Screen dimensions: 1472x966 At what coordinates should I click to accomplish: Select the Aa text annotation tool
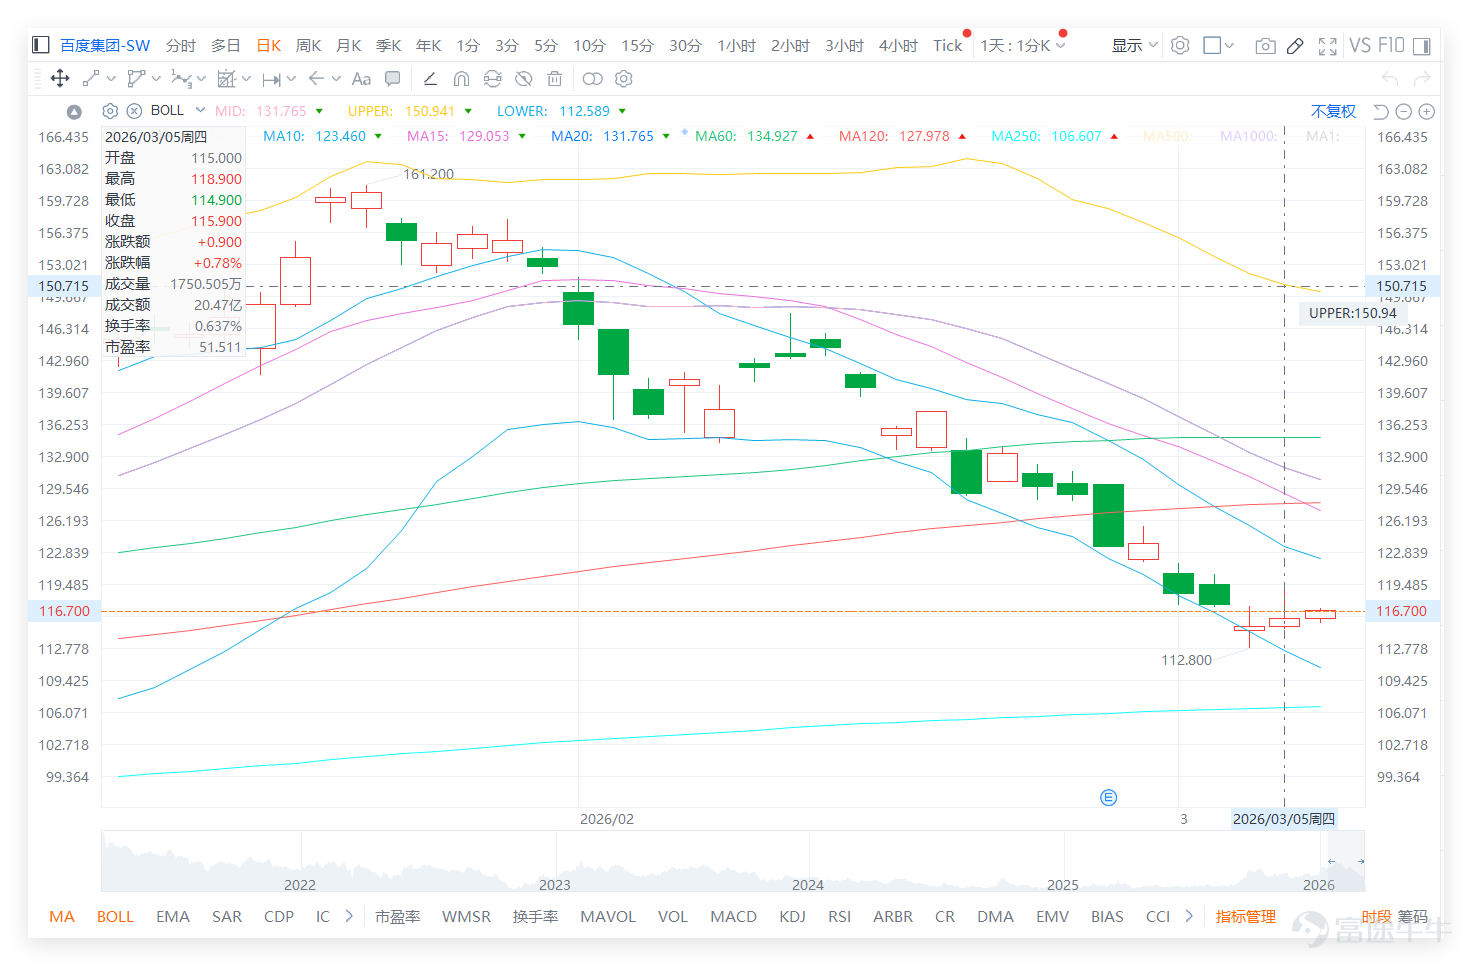(x=361, y=79)
